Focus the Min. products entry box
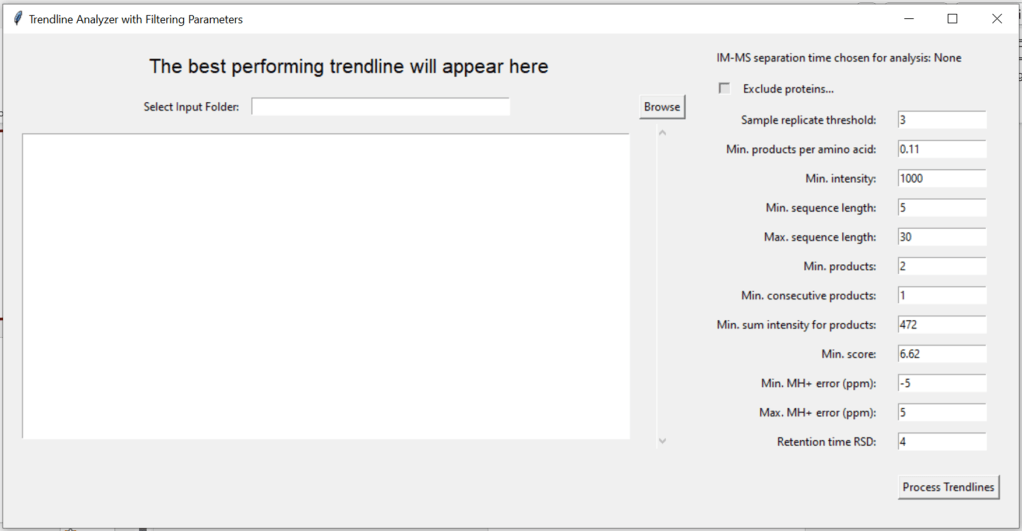1022x531 pixels. pos(941,266)
